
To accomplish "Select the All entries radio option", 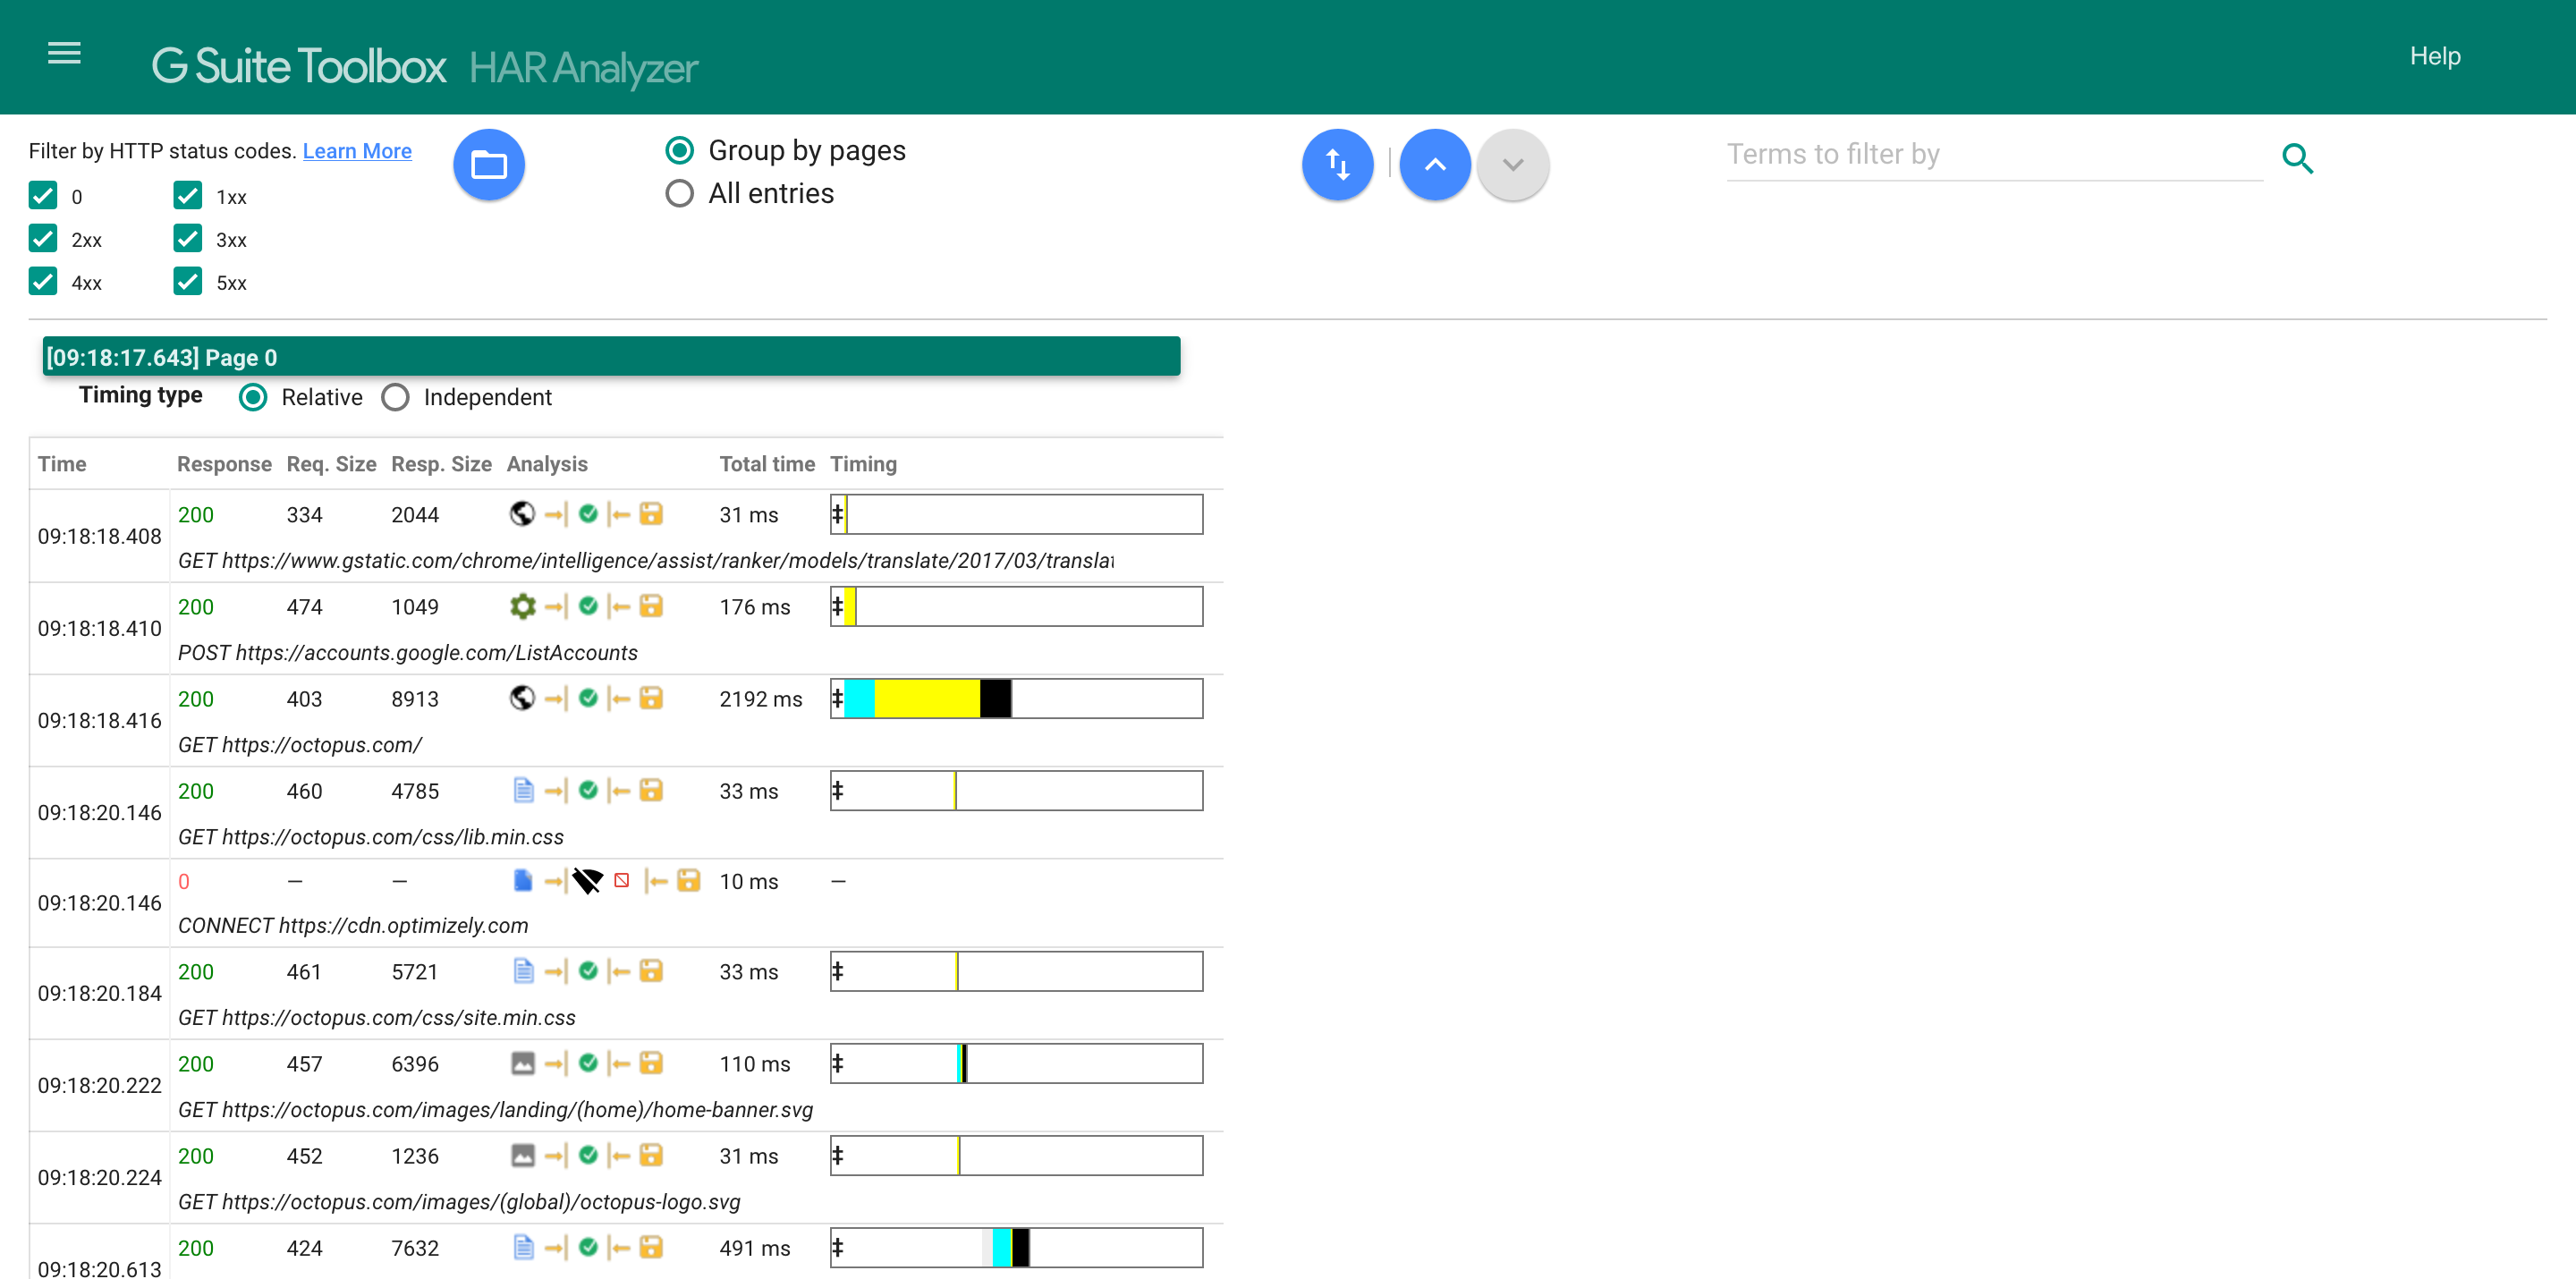I will point(679,193).
